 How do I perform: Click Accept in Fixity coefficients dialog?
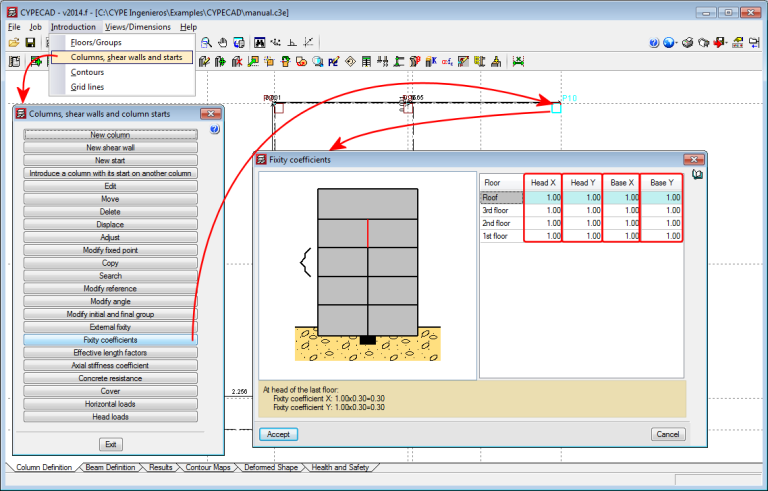tap(278, 434)
